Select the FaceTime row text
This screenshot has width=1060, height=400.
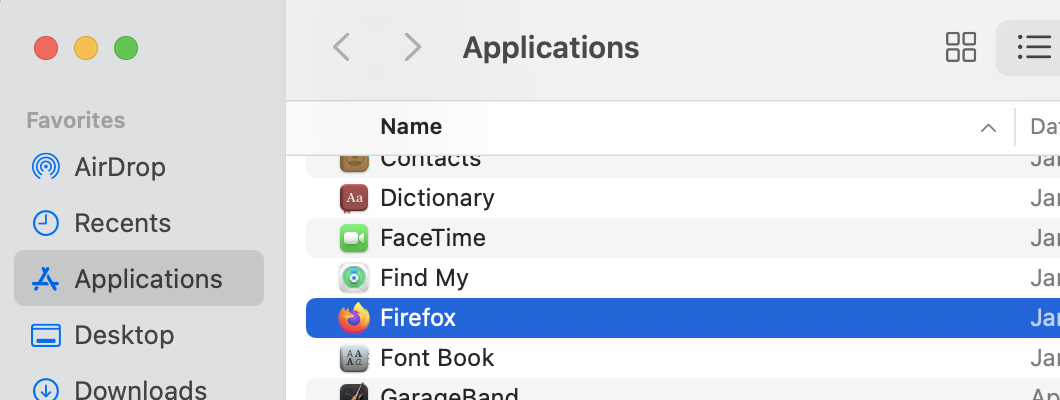tap(433, 238)
